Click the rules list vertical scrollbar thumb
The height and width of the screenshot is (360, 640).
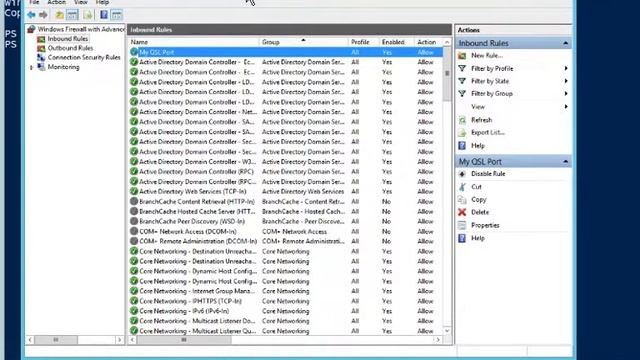coord(447,74)
